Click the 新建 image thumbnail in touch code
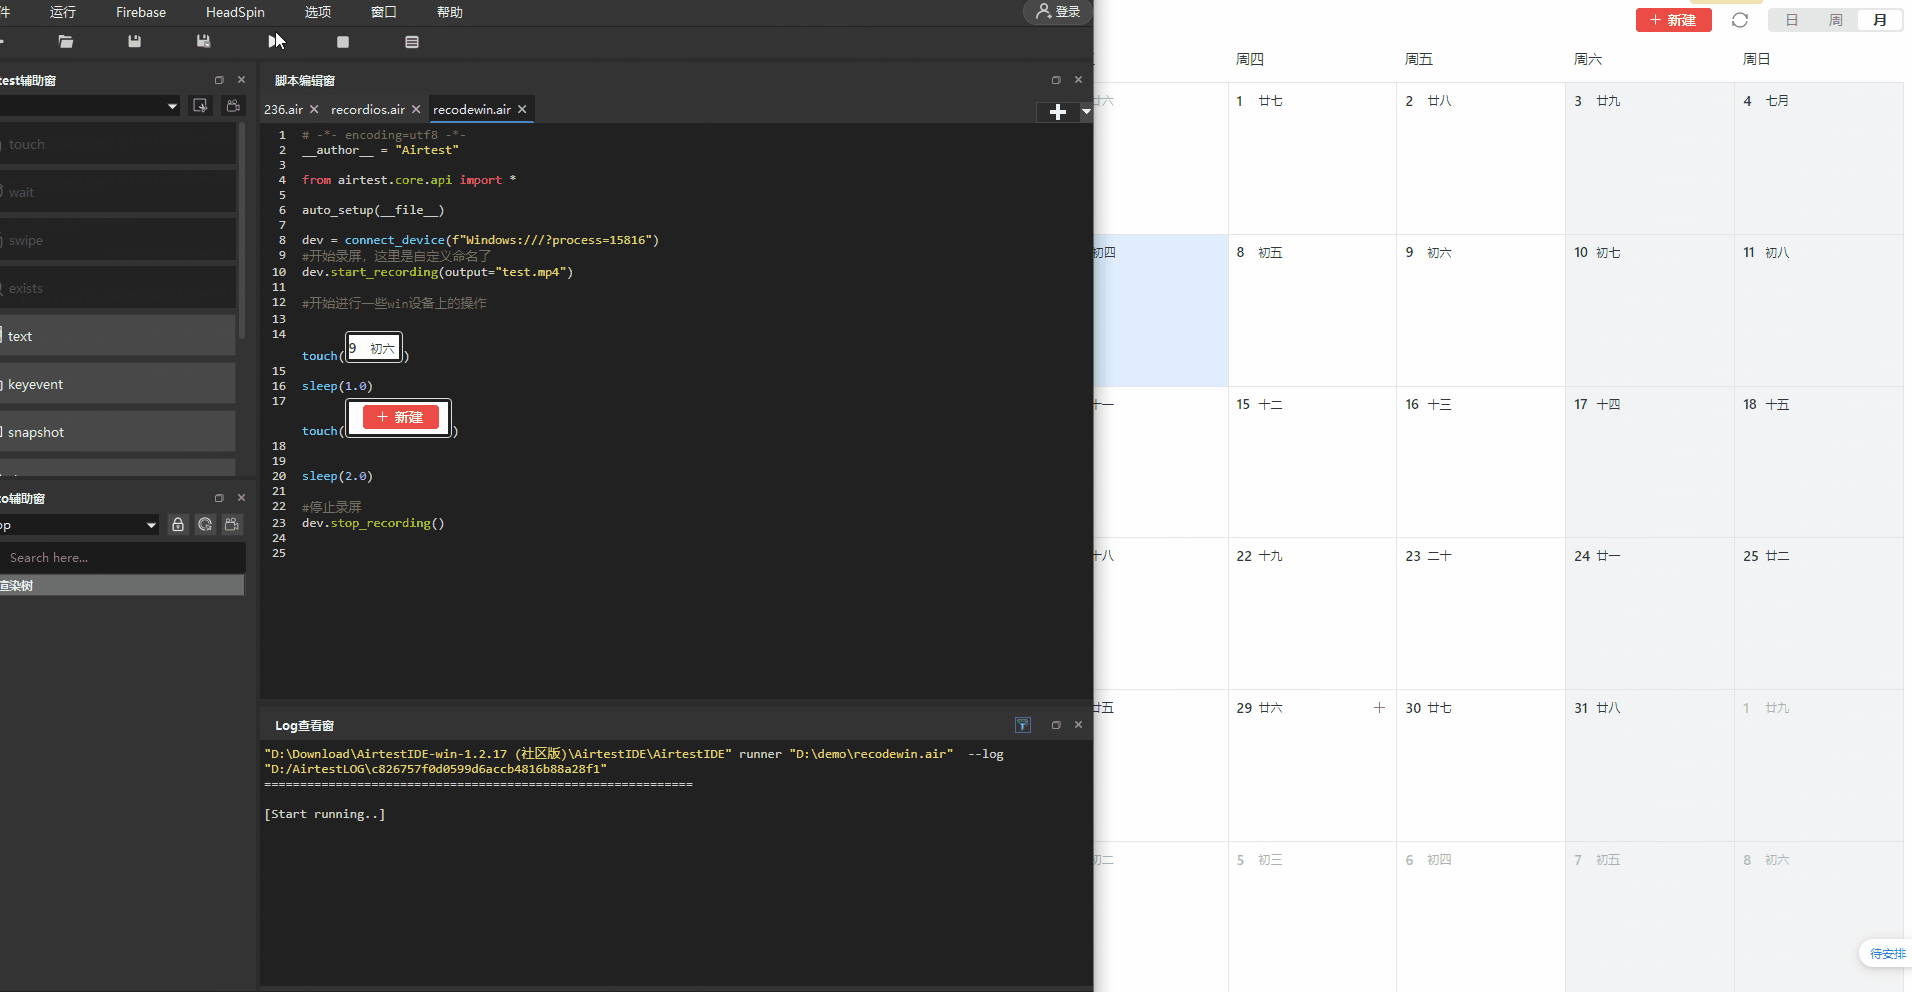1912x992 pixels. coord(400,418)
